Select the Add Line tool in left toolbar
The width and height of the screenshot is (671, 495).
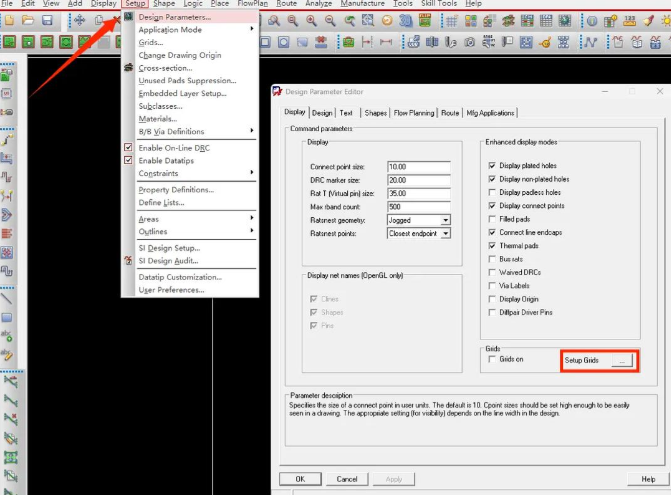pos(7,298)
